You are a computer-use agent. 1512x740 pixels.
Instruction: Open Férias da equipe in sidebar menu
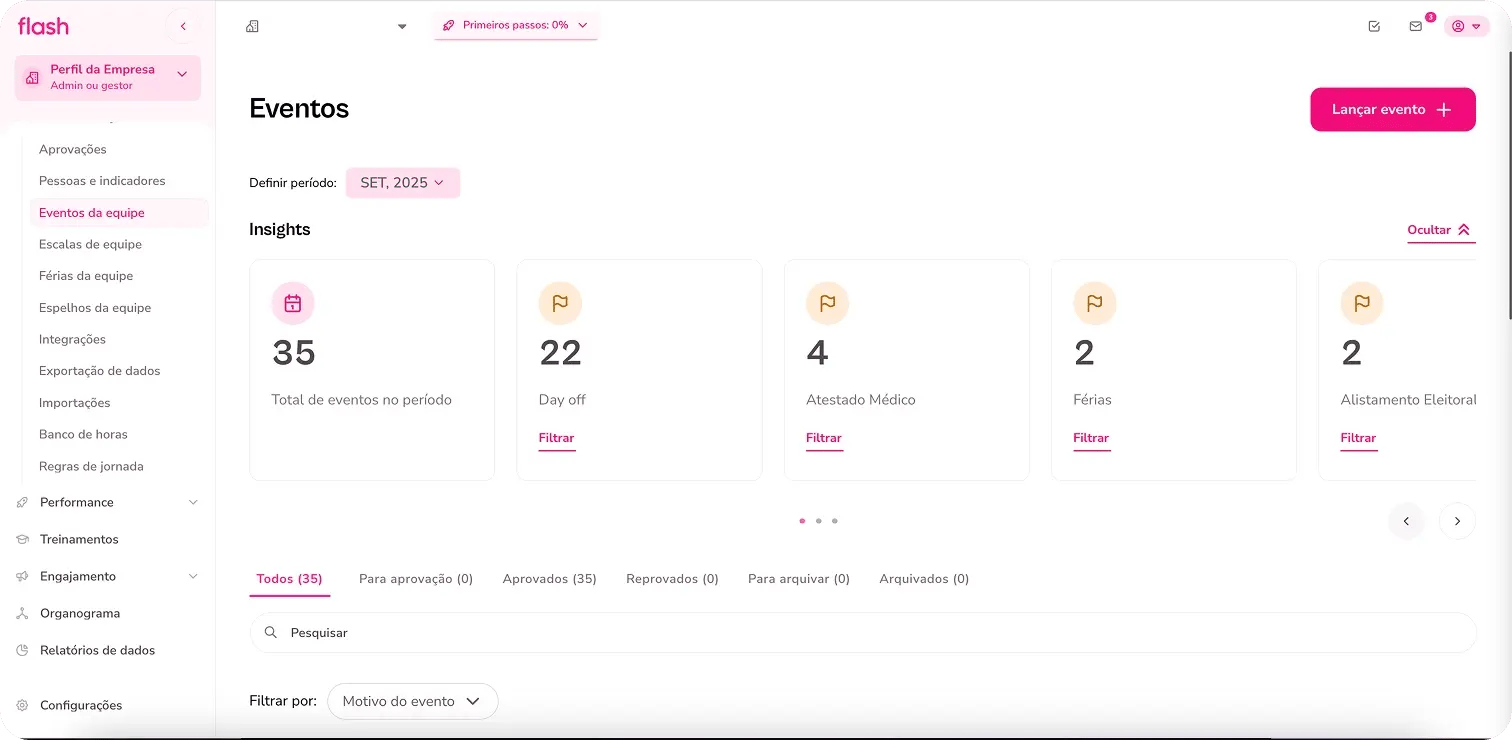point(86,276)
